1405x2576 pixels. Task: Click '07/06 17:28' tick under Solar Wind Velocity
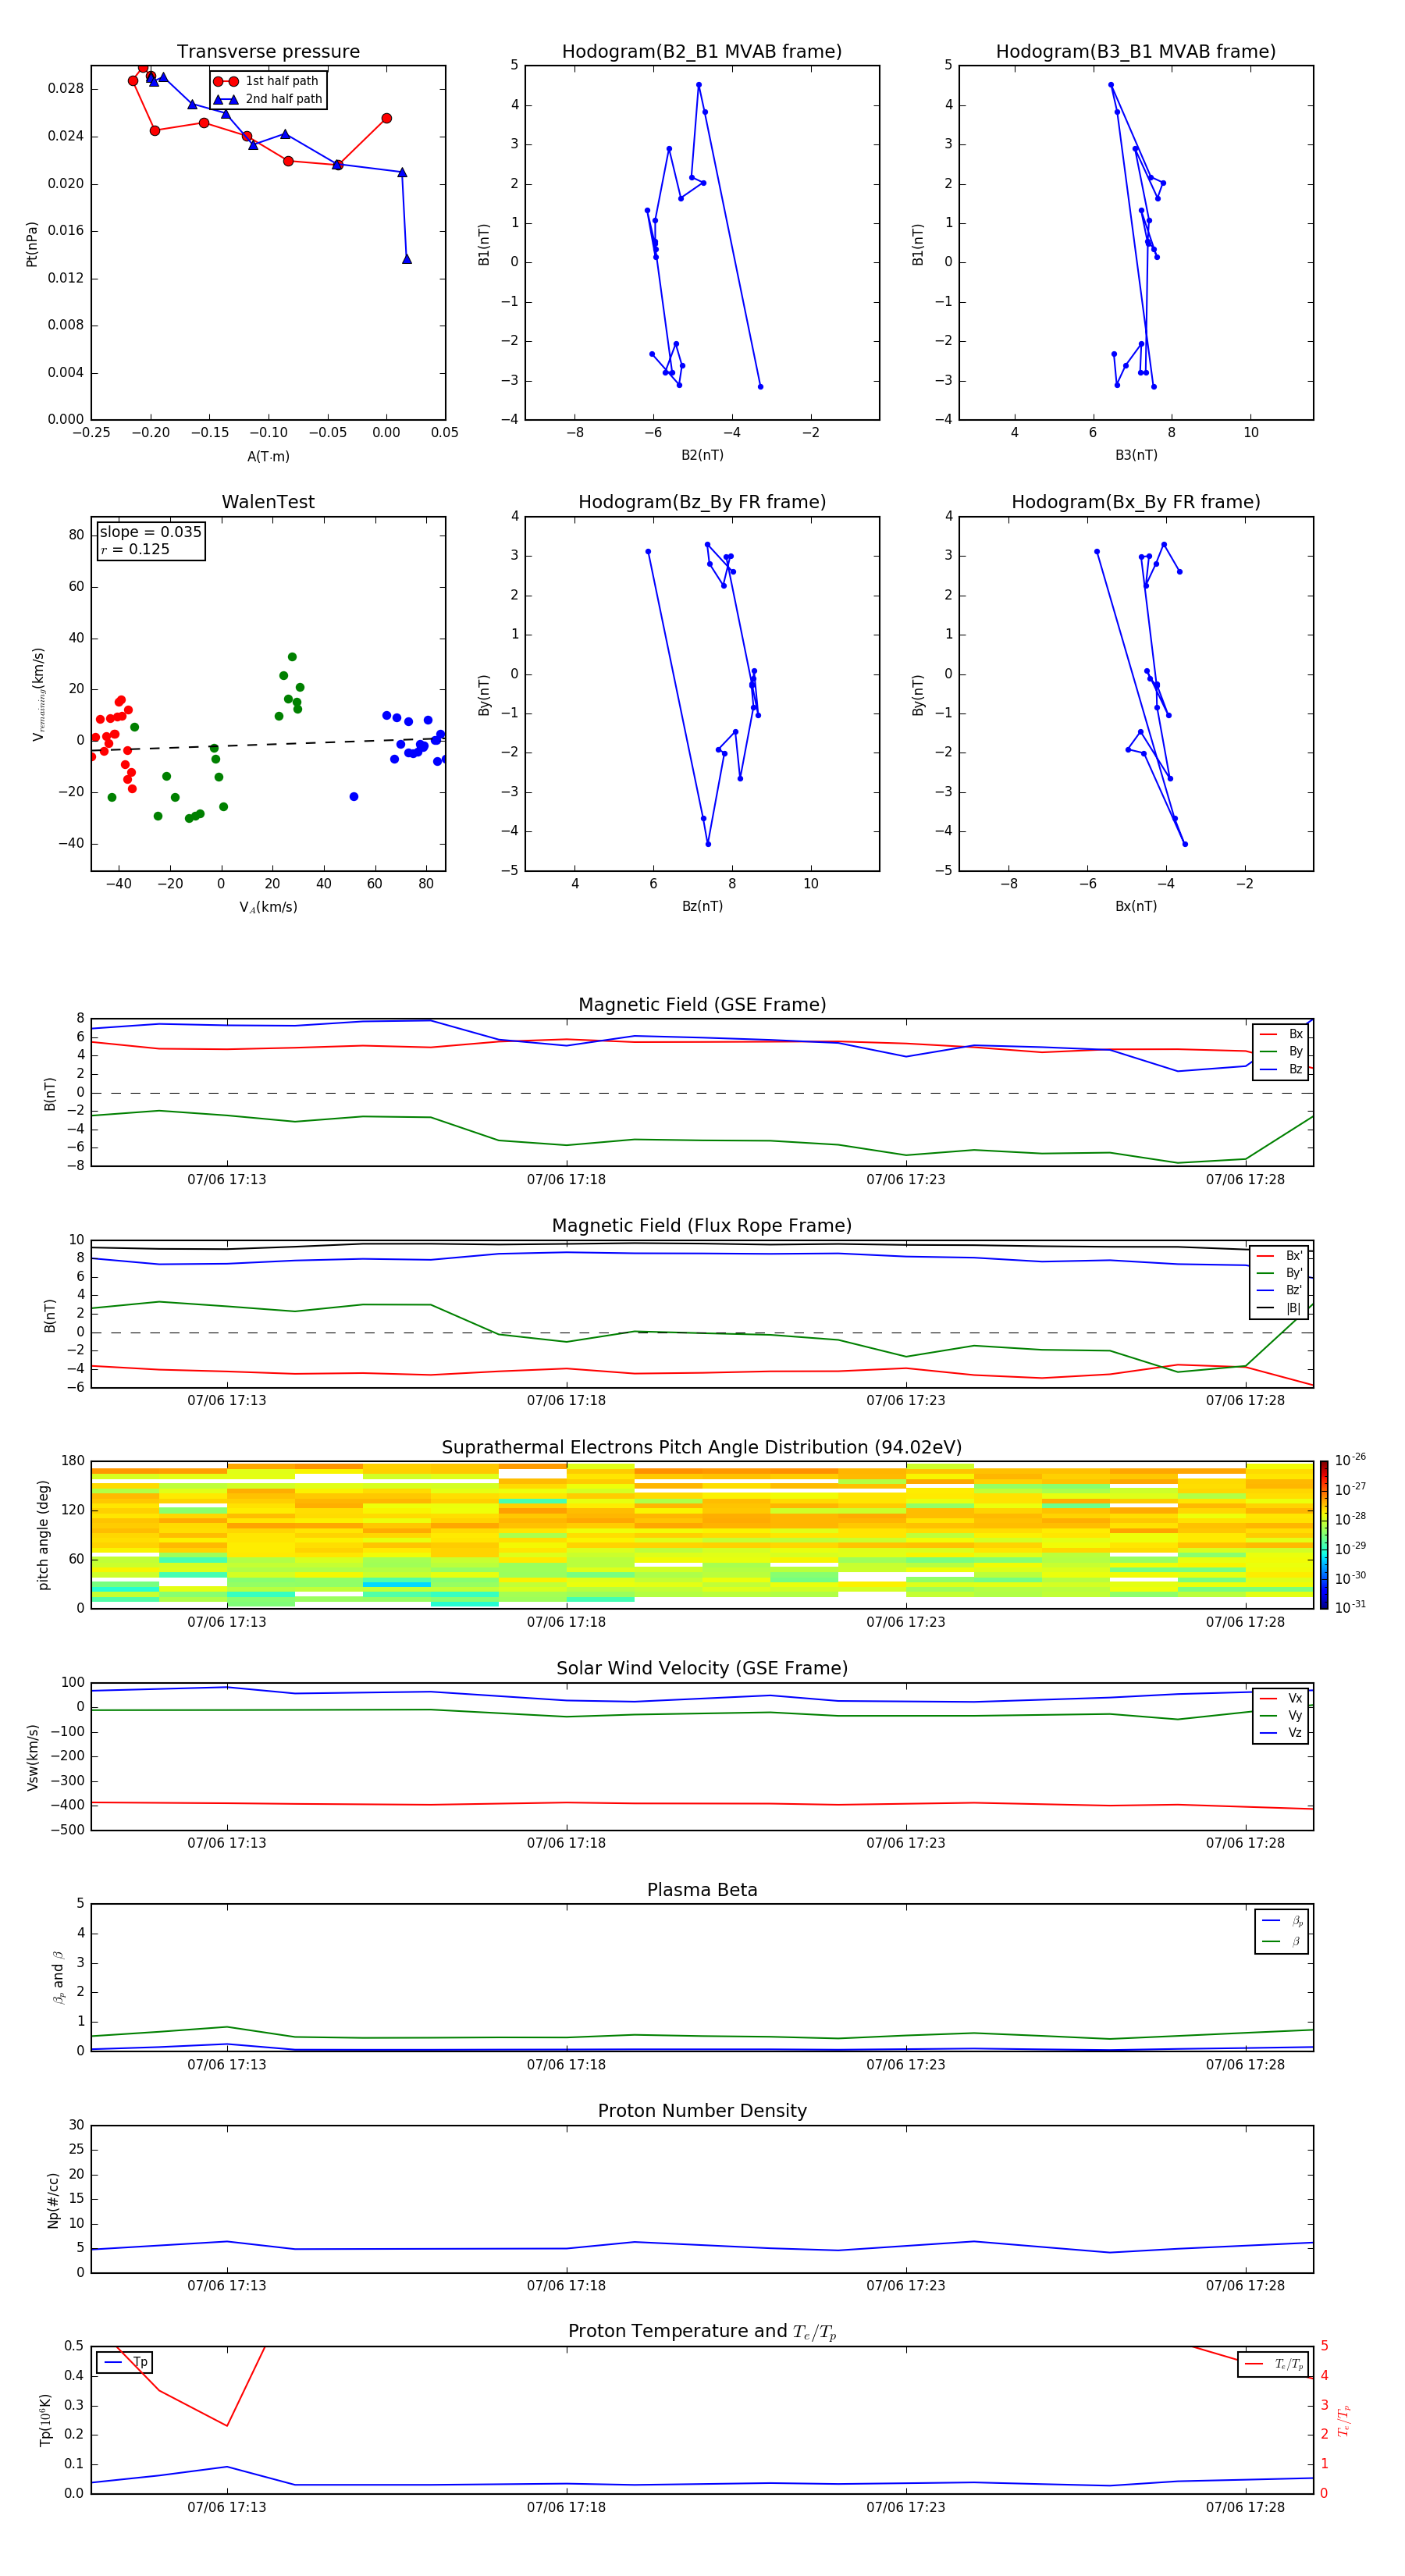point(1245,1843)
